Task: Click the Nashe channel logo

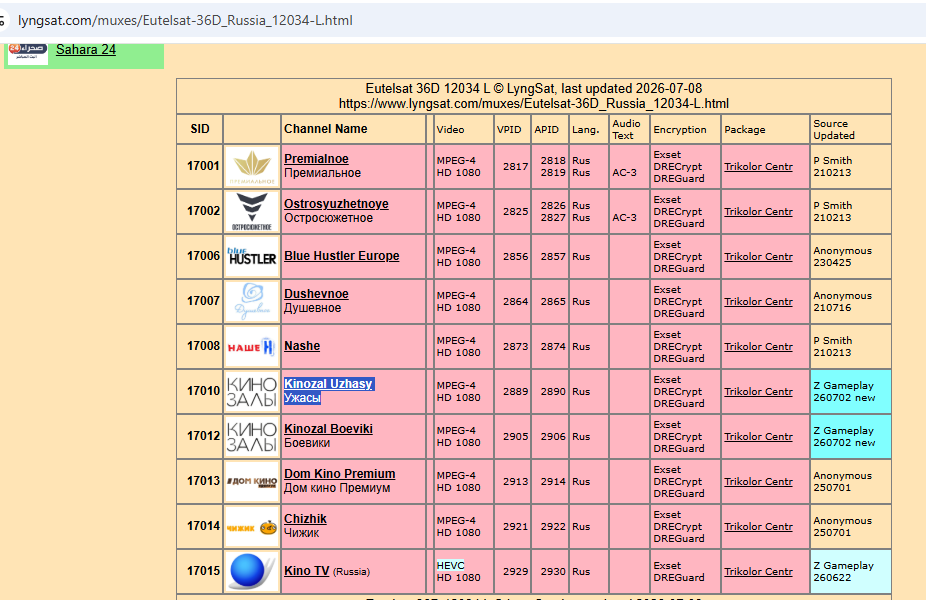Action: tap(252, 346)
